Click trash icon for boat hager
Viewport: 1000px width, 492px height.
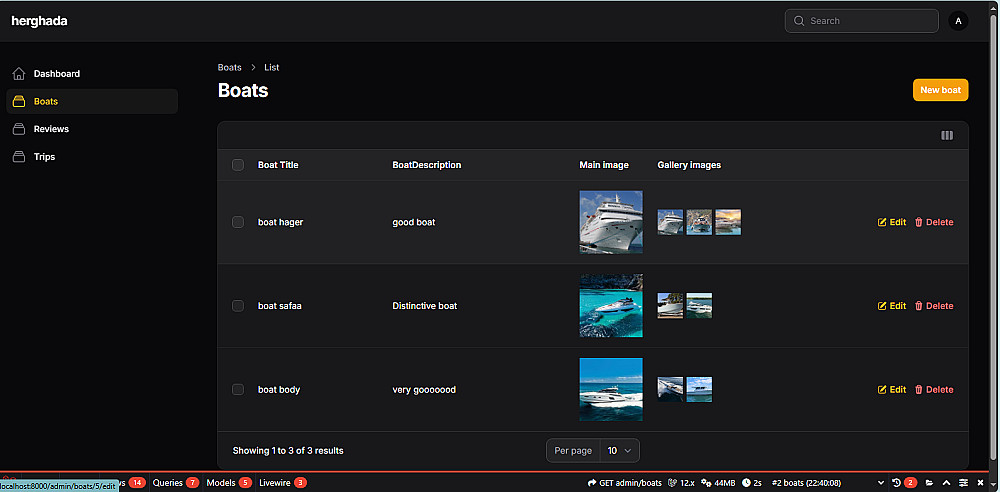(918, 222)
